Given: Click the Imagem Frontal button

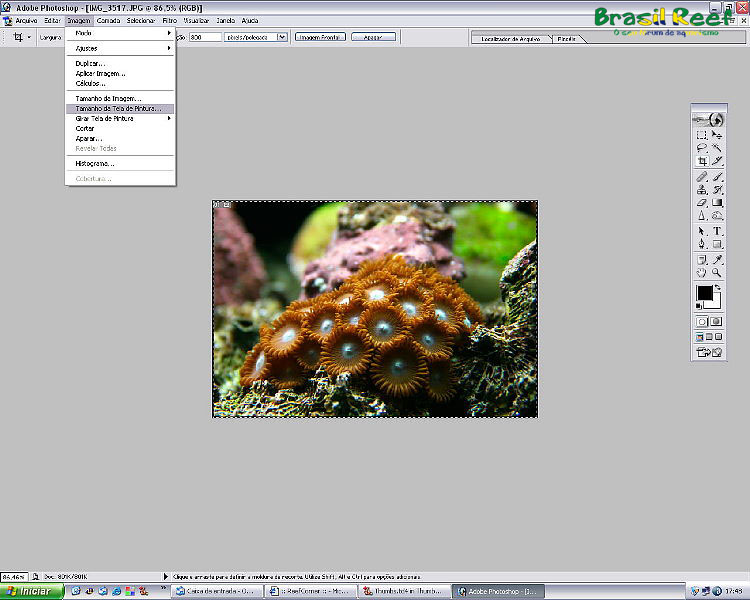Looking at the screenshot, I should click(319, 37).
